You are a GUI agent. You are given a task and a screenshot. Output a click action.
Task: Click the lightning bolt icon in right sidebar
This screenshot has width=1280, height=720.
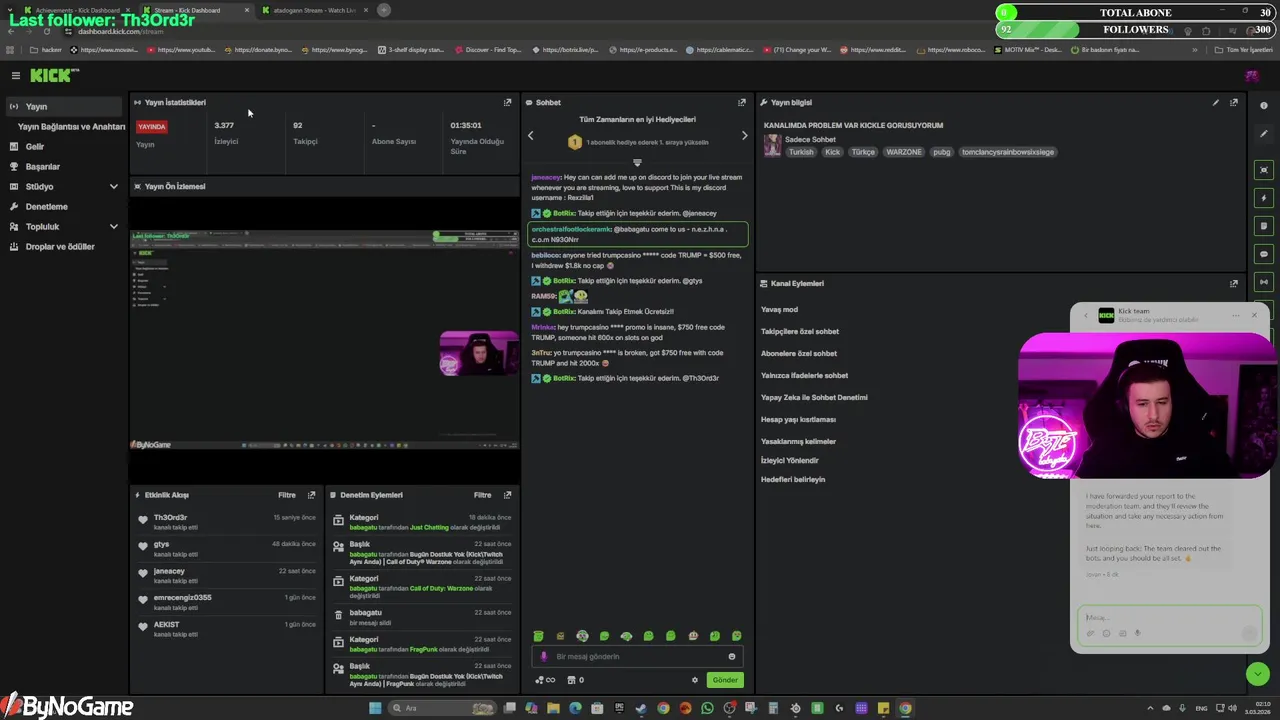pyautogui.click(x=1264, y=198)
